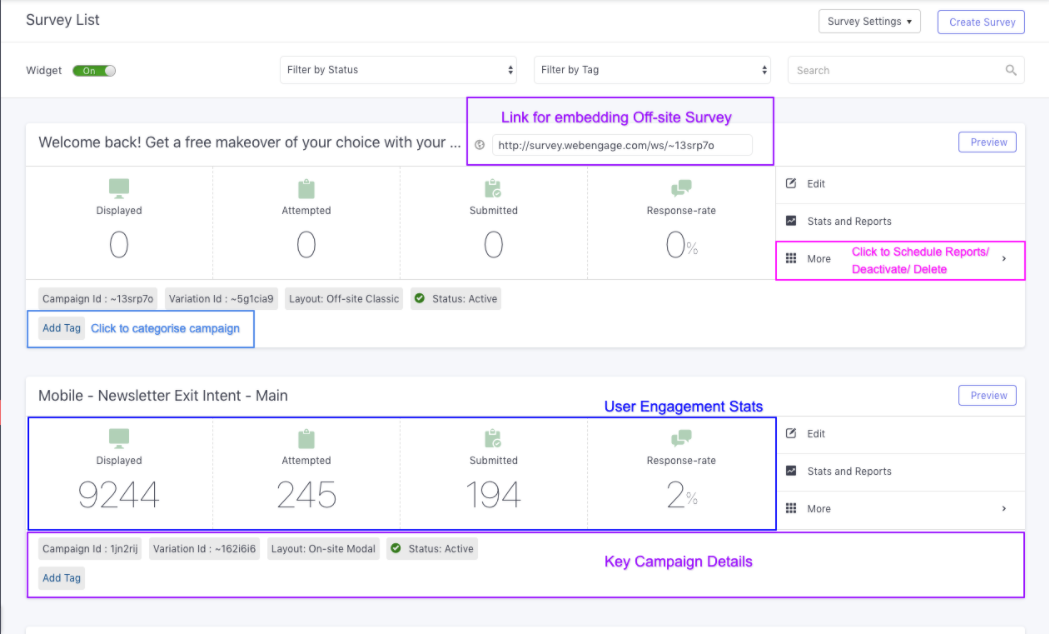Viewport: 1049px width, 634px height.
Task: Click the Displayed monitor icon in Mobile Newsletter card
Action: pyautogui.click(x=119, y=438)
